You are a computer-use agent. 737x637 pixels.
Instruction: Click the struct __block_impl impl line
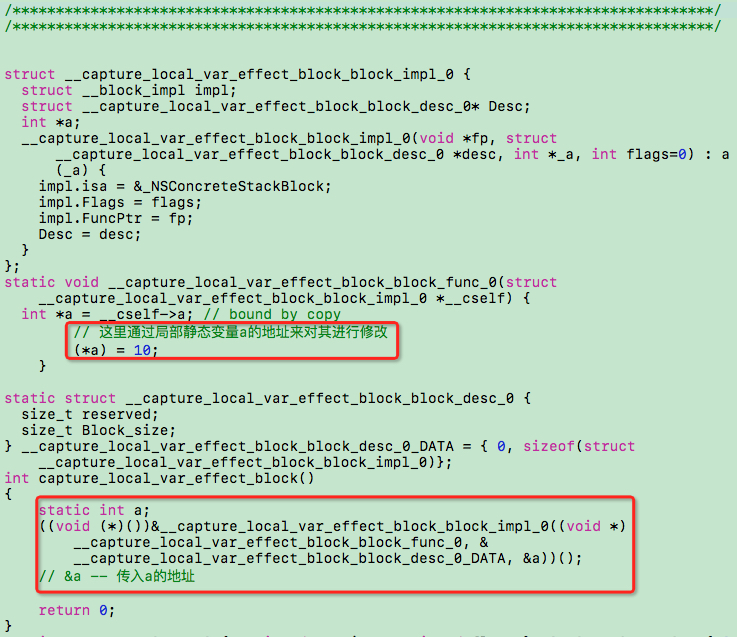[x=129, y=90]
